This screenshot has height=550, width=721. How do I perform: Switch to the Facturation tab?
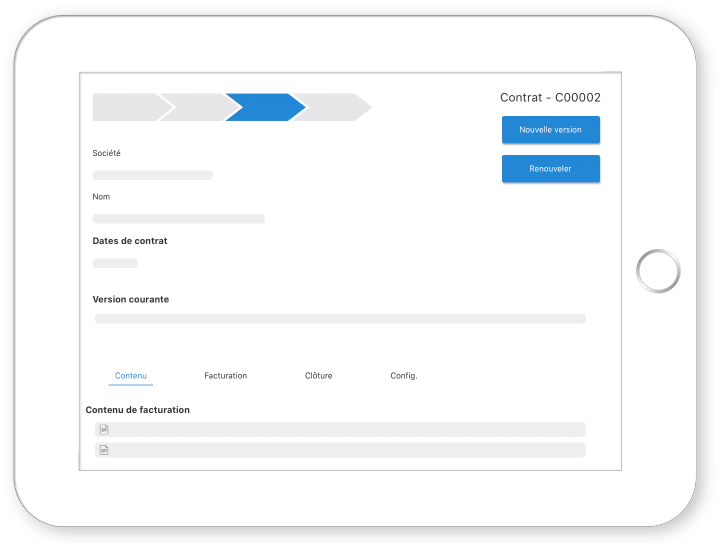click(225, 376)
